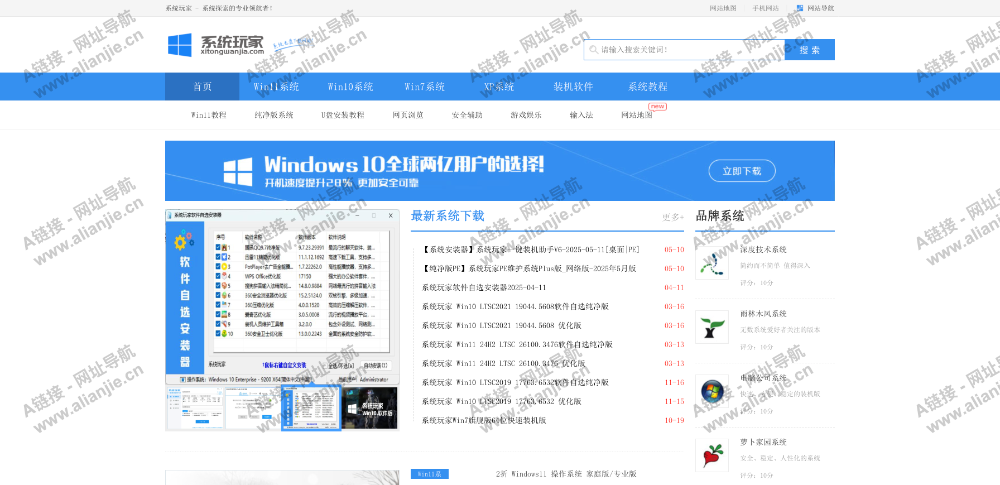
Task: Open the 深度技术系统 brand icon
Action: [712, 263]
